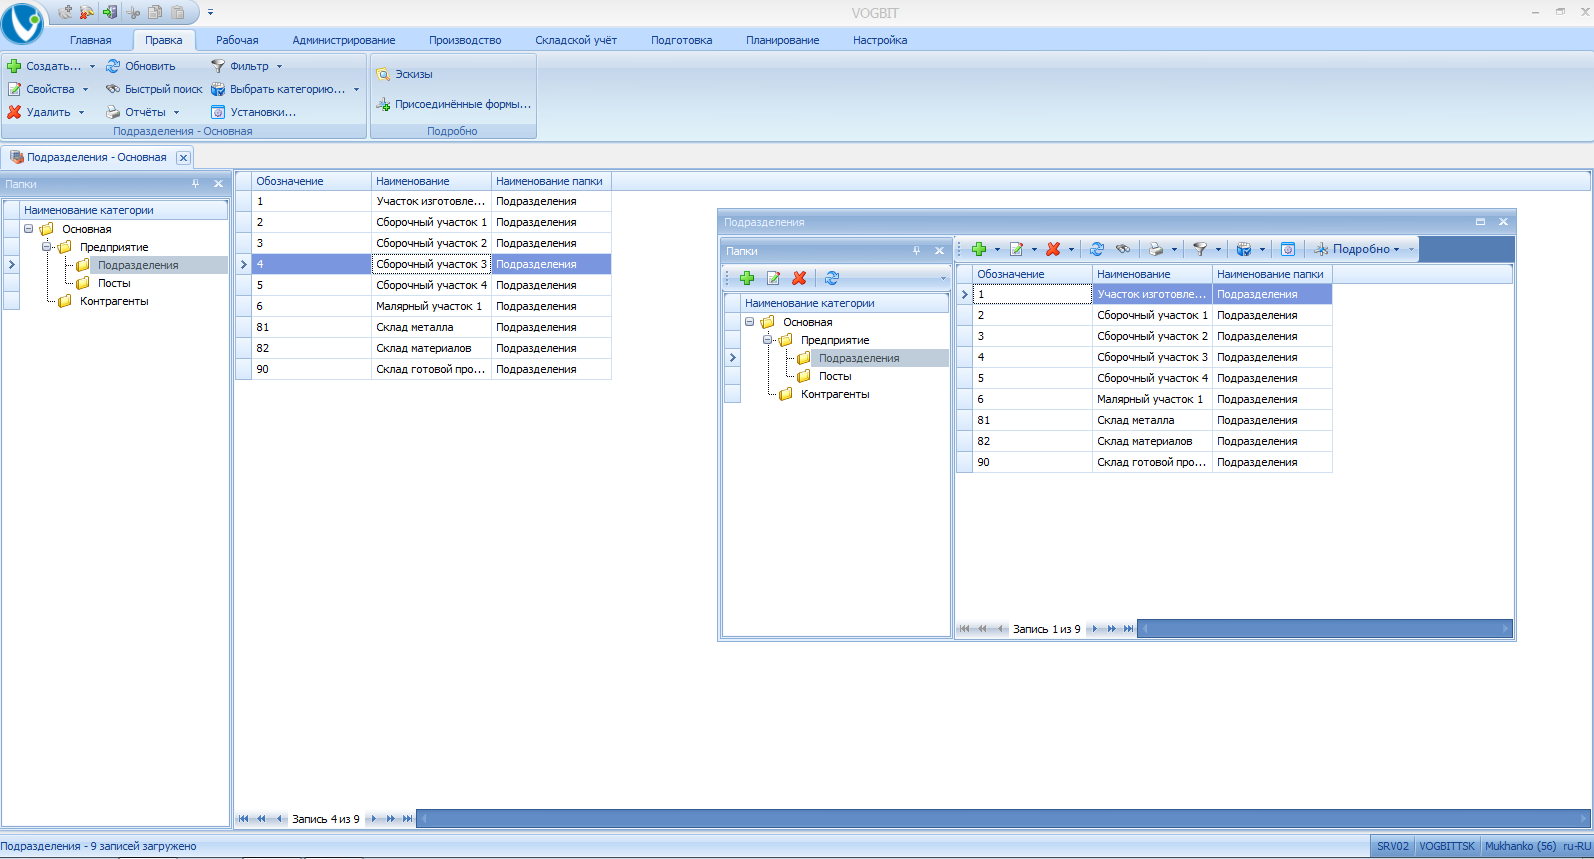
Task: Close the Подразделения - Основная document tab
Action: tap(183, 158)
